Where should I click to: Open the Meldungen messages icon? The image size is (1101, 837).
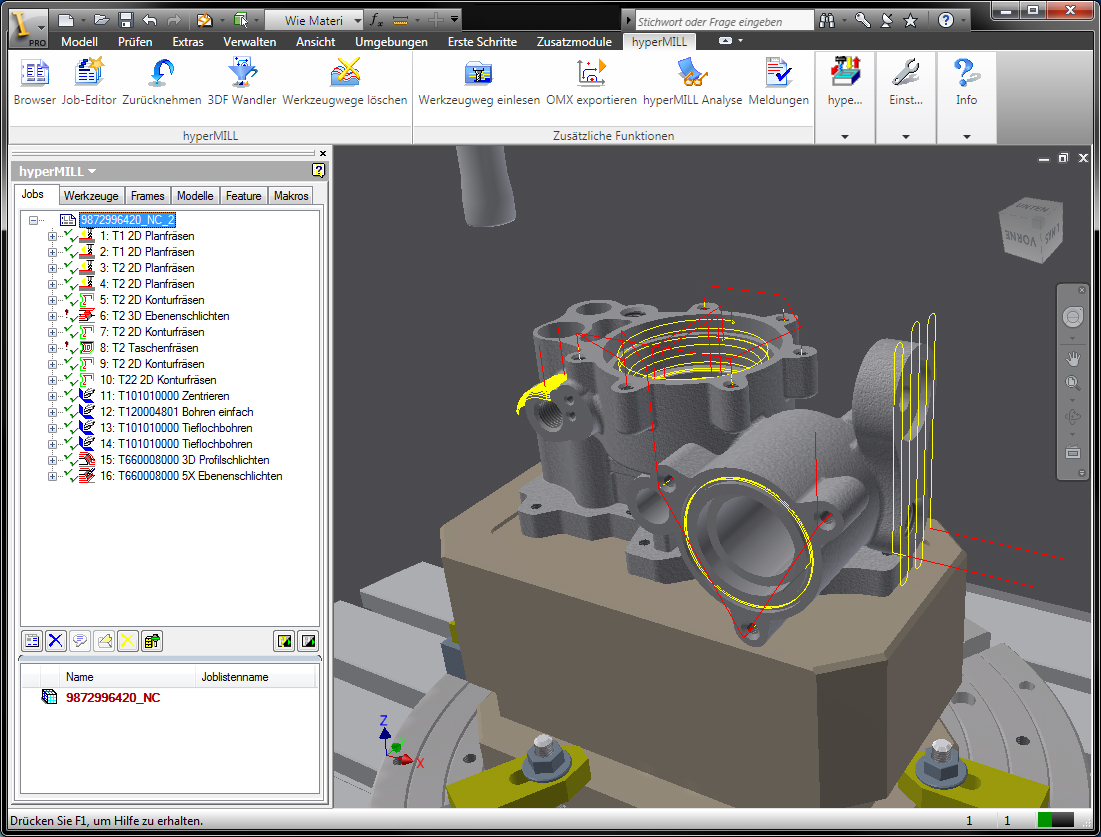(x=778, y=75)
